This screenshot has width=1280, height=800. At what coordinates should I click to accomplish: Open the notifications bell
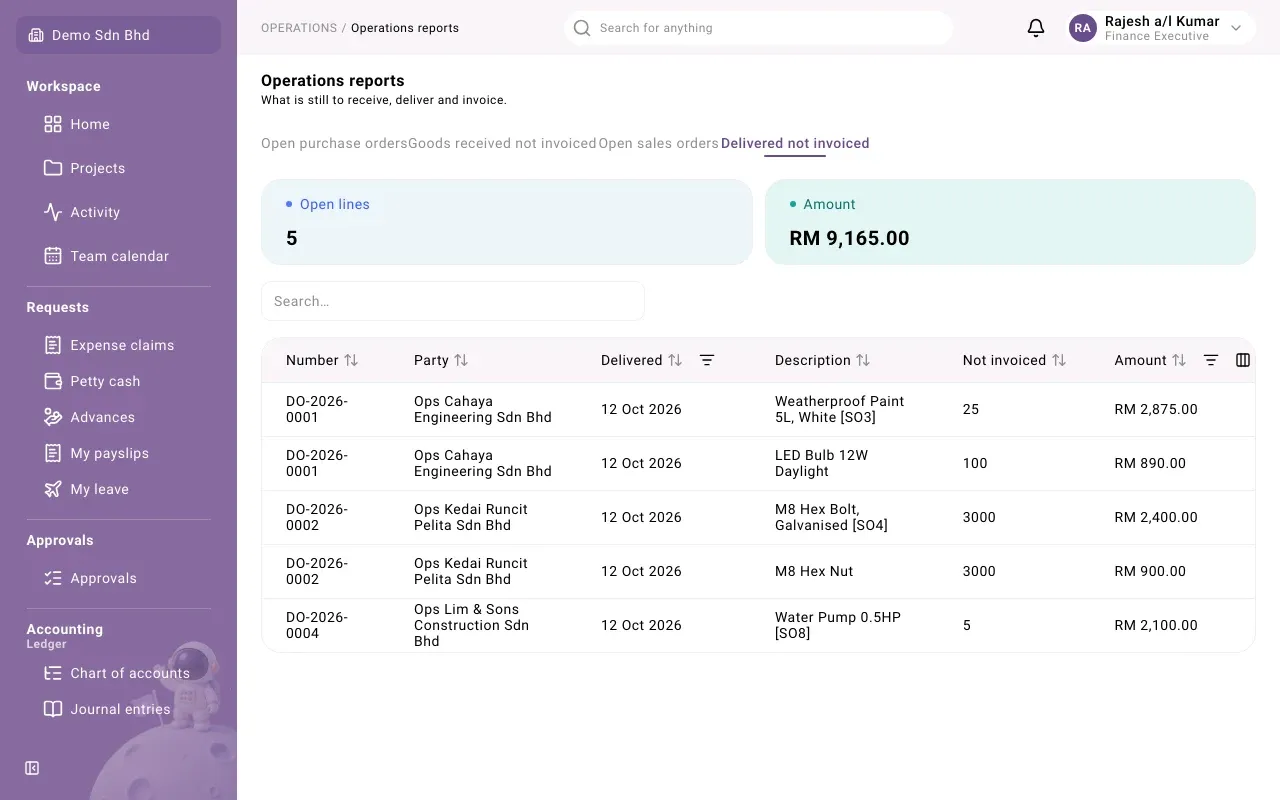pos(1036,28)
